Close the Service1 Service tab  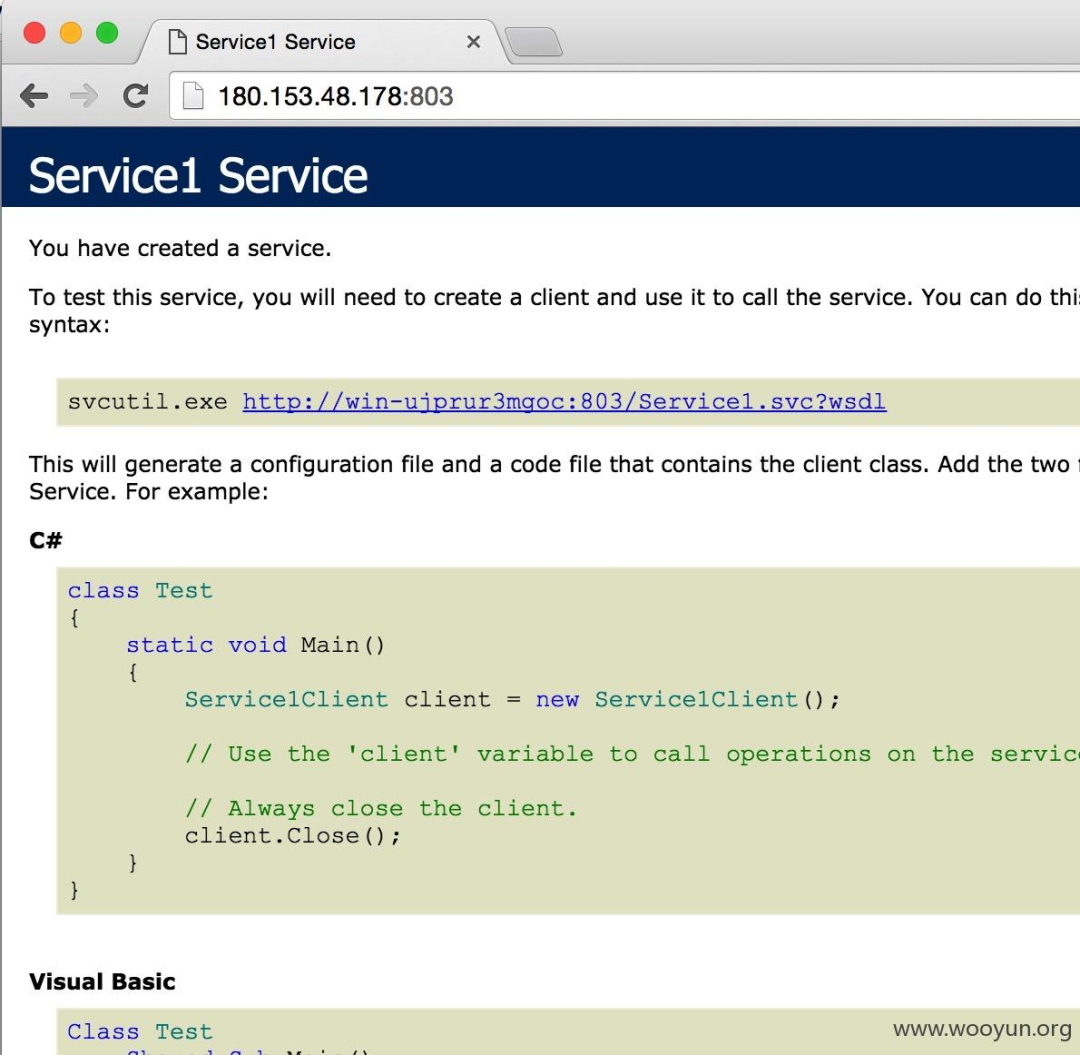point(473,42)
